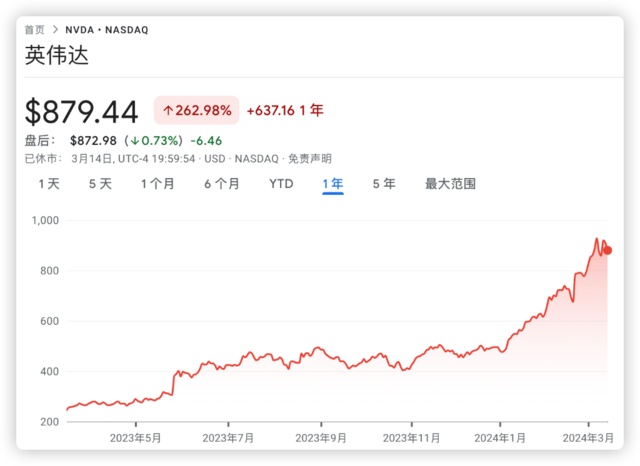Choose the 6个月 range tab
The height and width of the screenshot is (466, 640).
222,184
